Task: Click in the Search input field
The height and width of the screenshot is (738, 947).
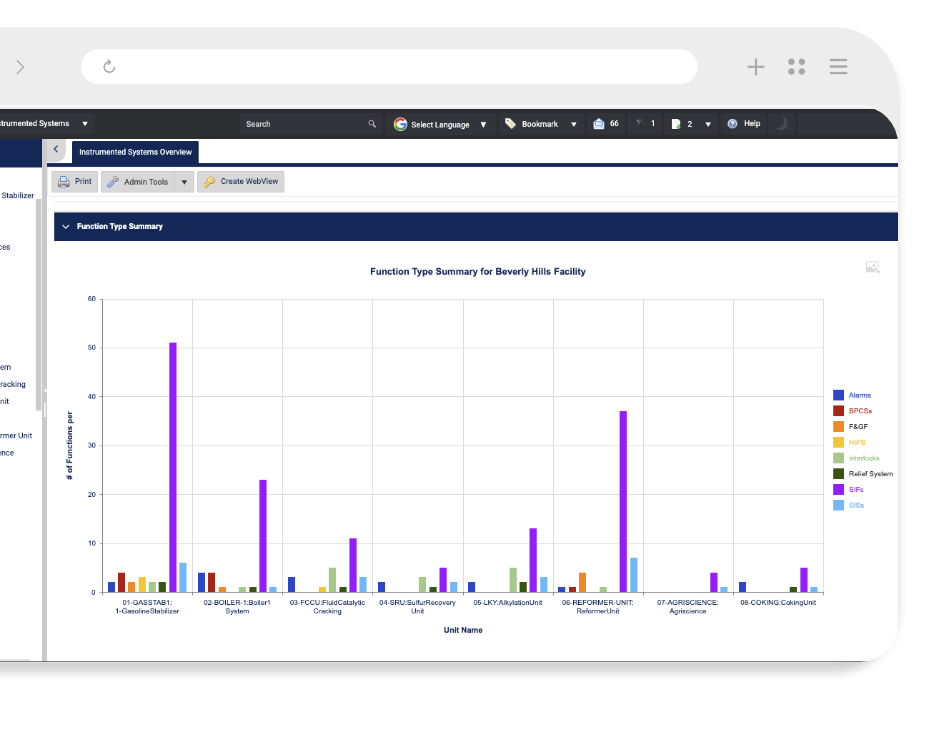Action: click(300, 124)
